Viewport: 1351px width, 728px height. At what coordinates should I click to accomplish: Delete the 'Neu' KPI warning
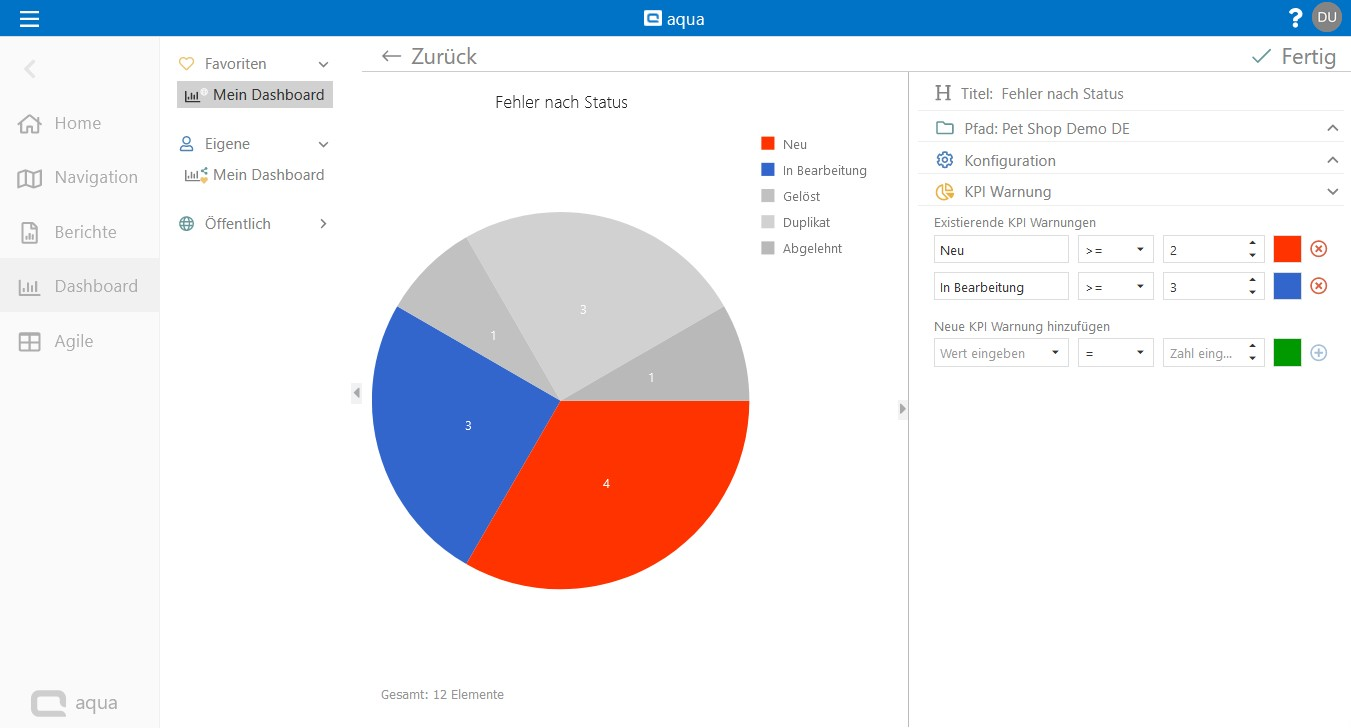tap(1318, 249)
